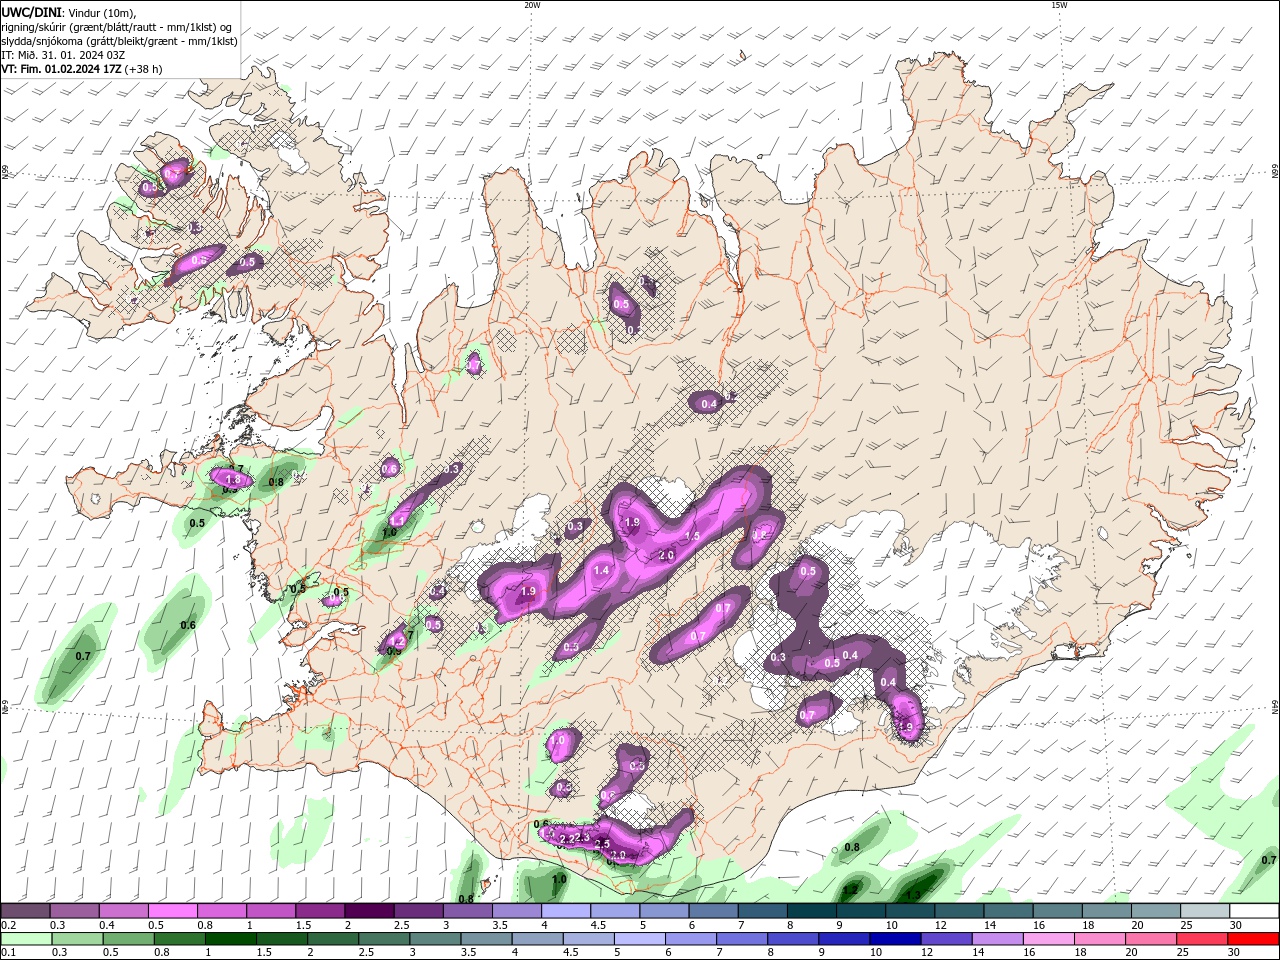
Task: Click the 1.4 snowfall value on the map
Action: click(601, 570)
